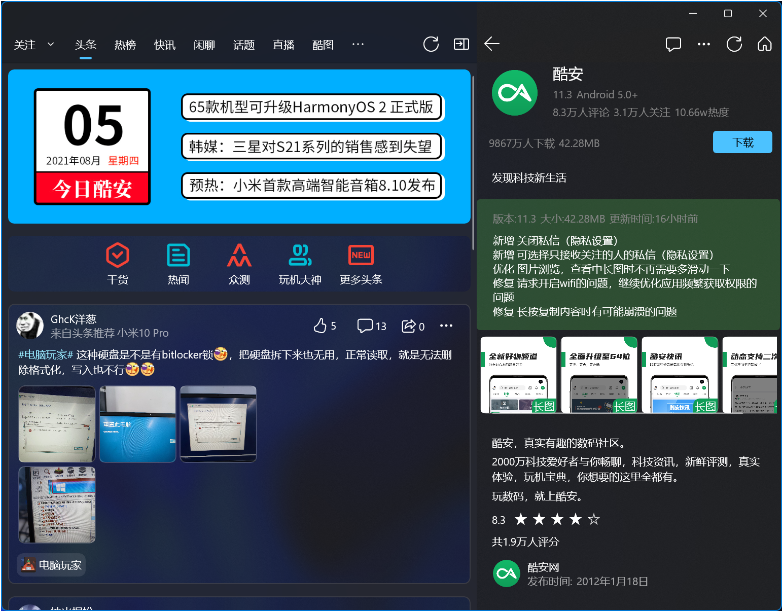
Task: Open second post photo with blue screen
Action: click(138, 424)
